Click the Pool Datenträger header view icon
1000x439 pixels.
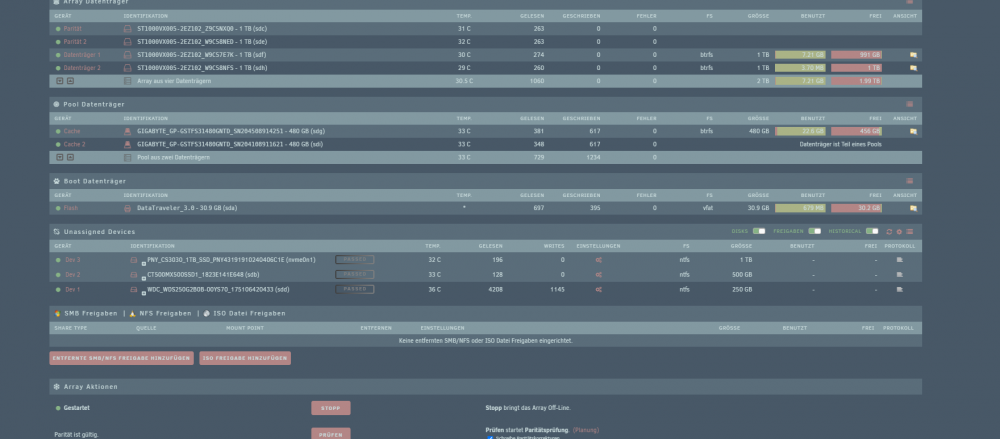click(x=909, y=104)
